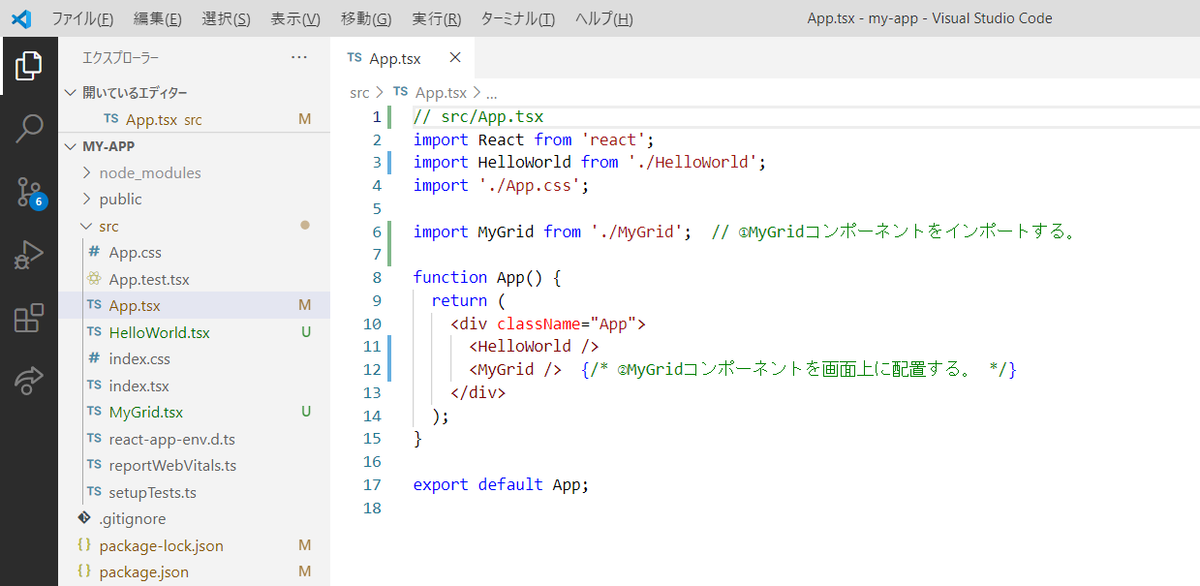Open the Run and Debug view

pos(28,254)
